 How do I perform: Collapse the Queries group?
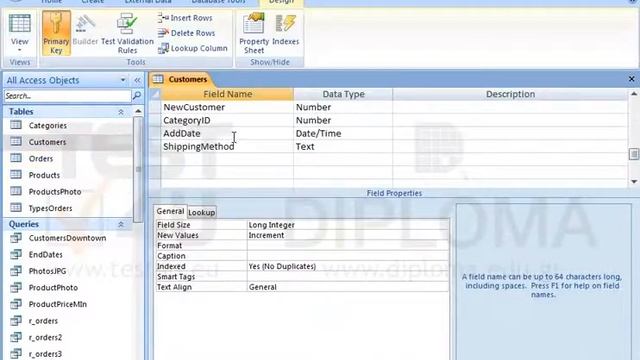coord(121,224)
